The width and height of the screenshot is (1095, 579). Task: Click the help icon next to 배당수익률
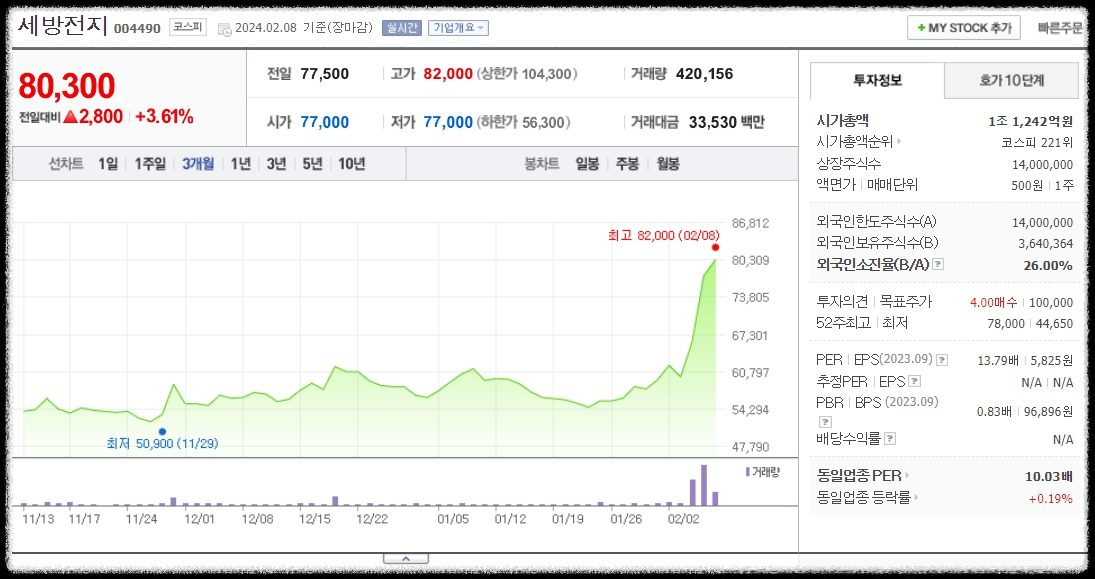890,439
